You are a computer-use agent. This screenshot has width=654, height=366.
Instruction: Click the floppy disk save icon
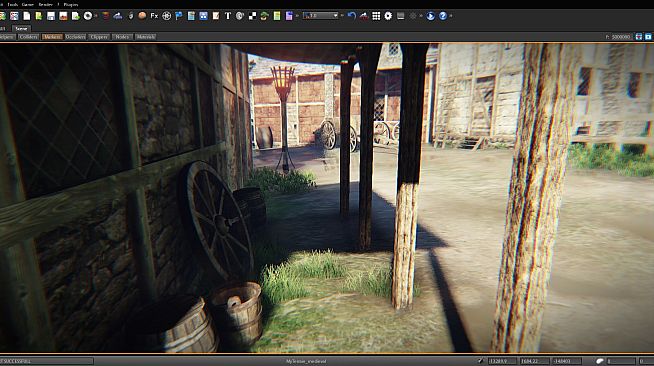(51, 16)
